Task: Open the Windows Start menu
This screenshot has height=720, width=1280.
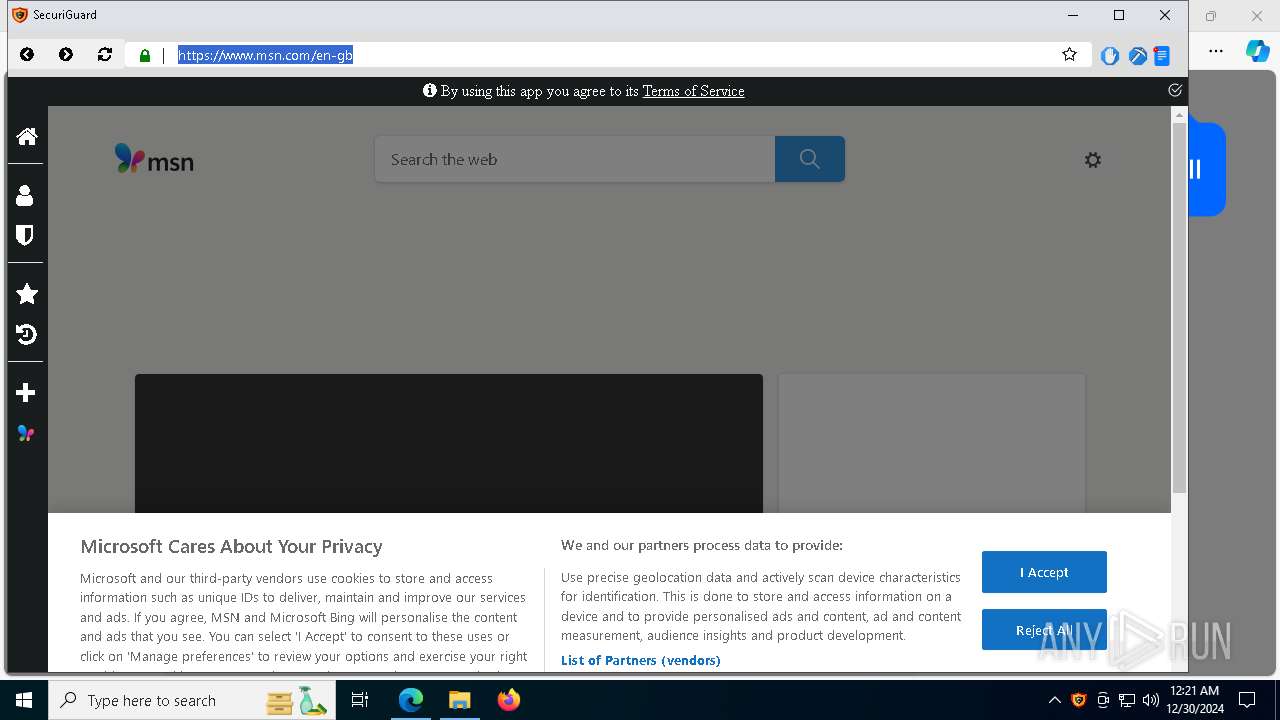Action: (x=24, y=700)
